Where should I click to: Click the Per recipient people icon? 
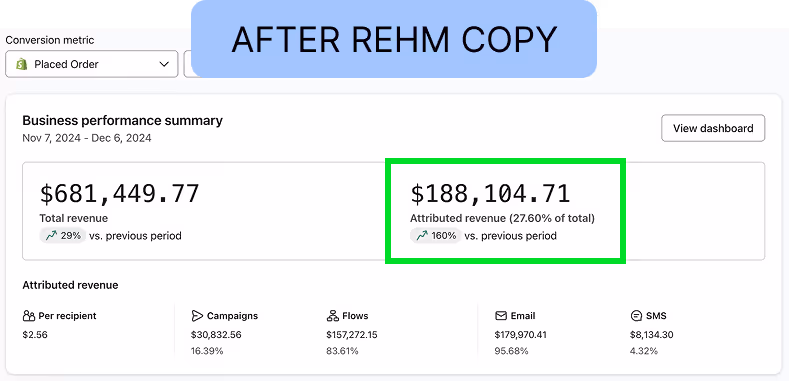pyautogui.click(x=29, y=316)
